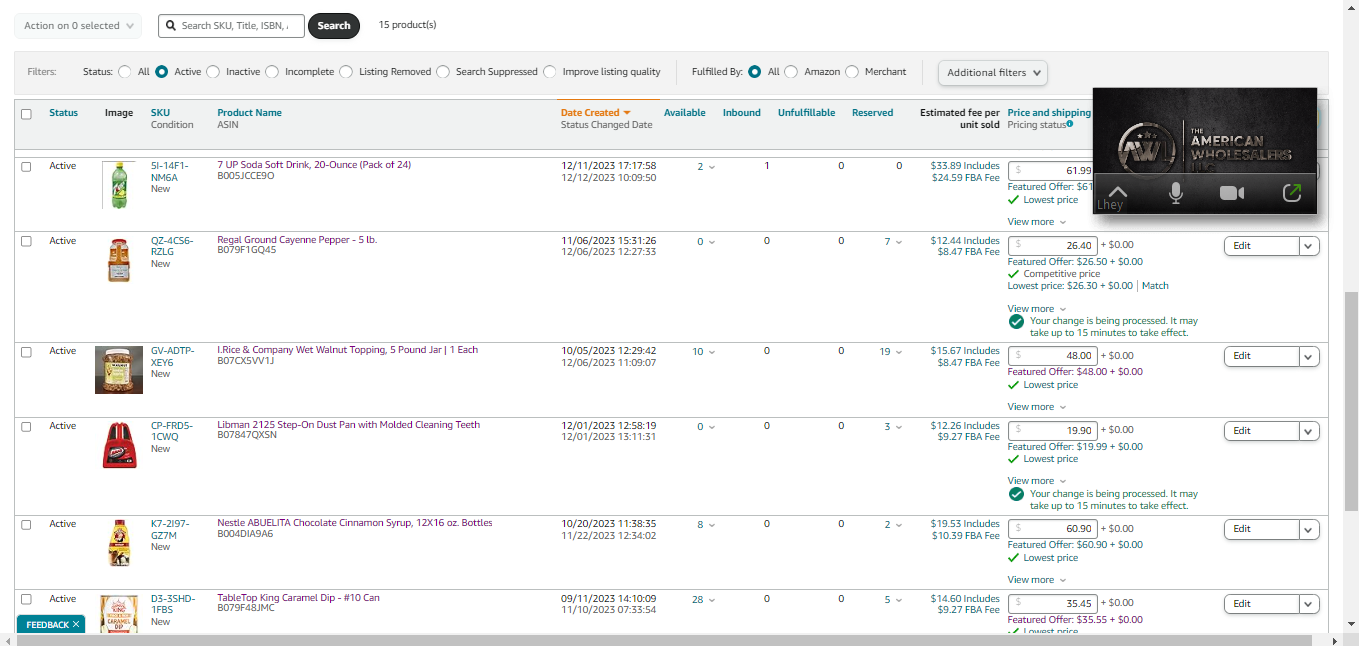Close the Feedback tab
The height and width of the screenshot is (646, 1359).
pyautogui.click(x=76, y=625)
